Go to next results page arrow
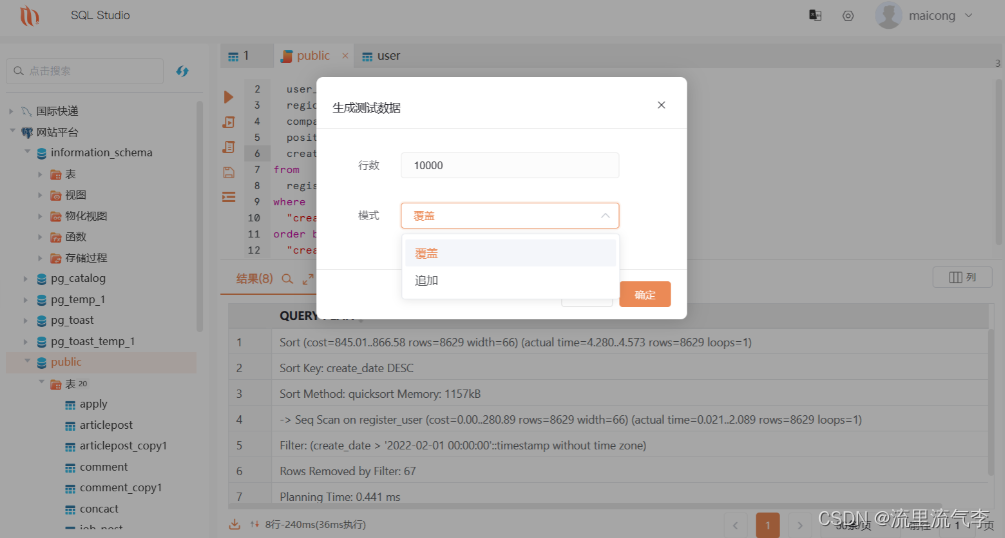 (x=799, y=525)
